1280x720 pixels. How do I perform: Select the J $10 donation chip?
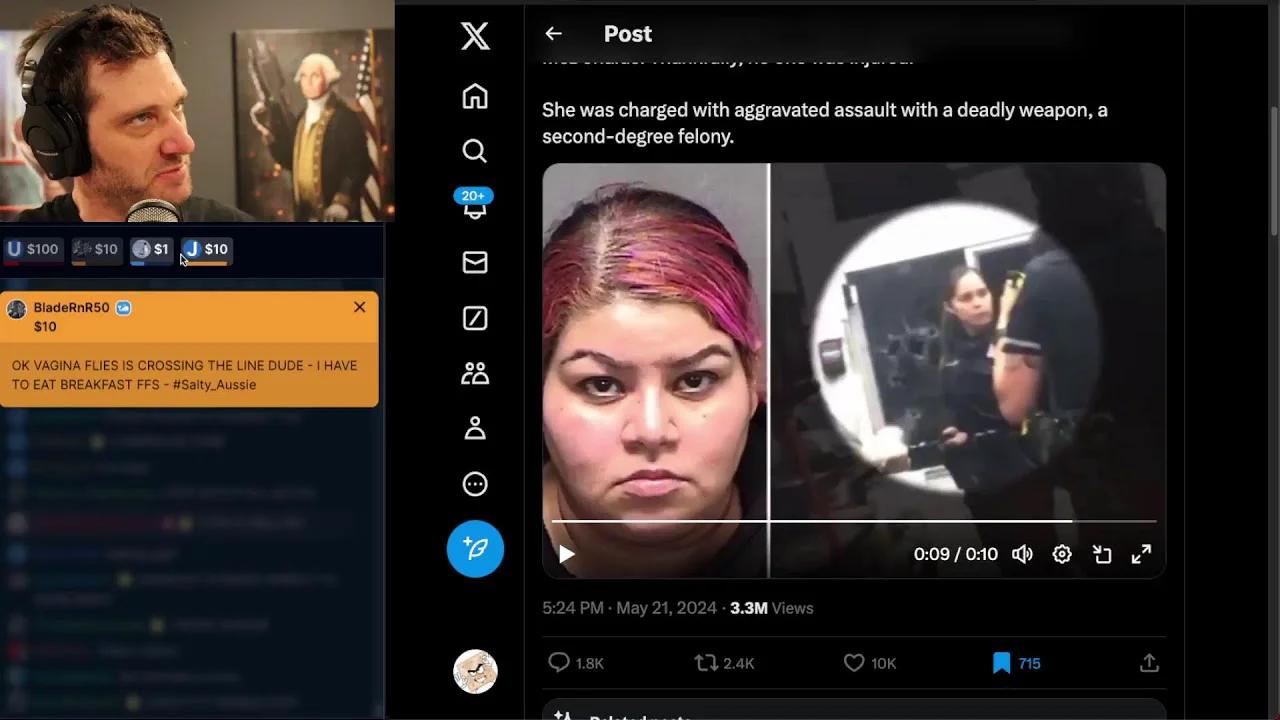pos(206,249)
